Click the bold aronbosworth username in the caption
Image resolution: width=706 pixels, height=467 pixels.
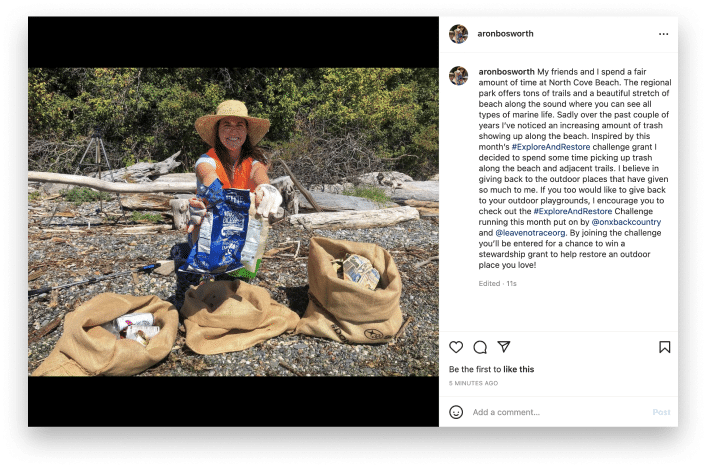pyautogui.click(x=507, y=73)
